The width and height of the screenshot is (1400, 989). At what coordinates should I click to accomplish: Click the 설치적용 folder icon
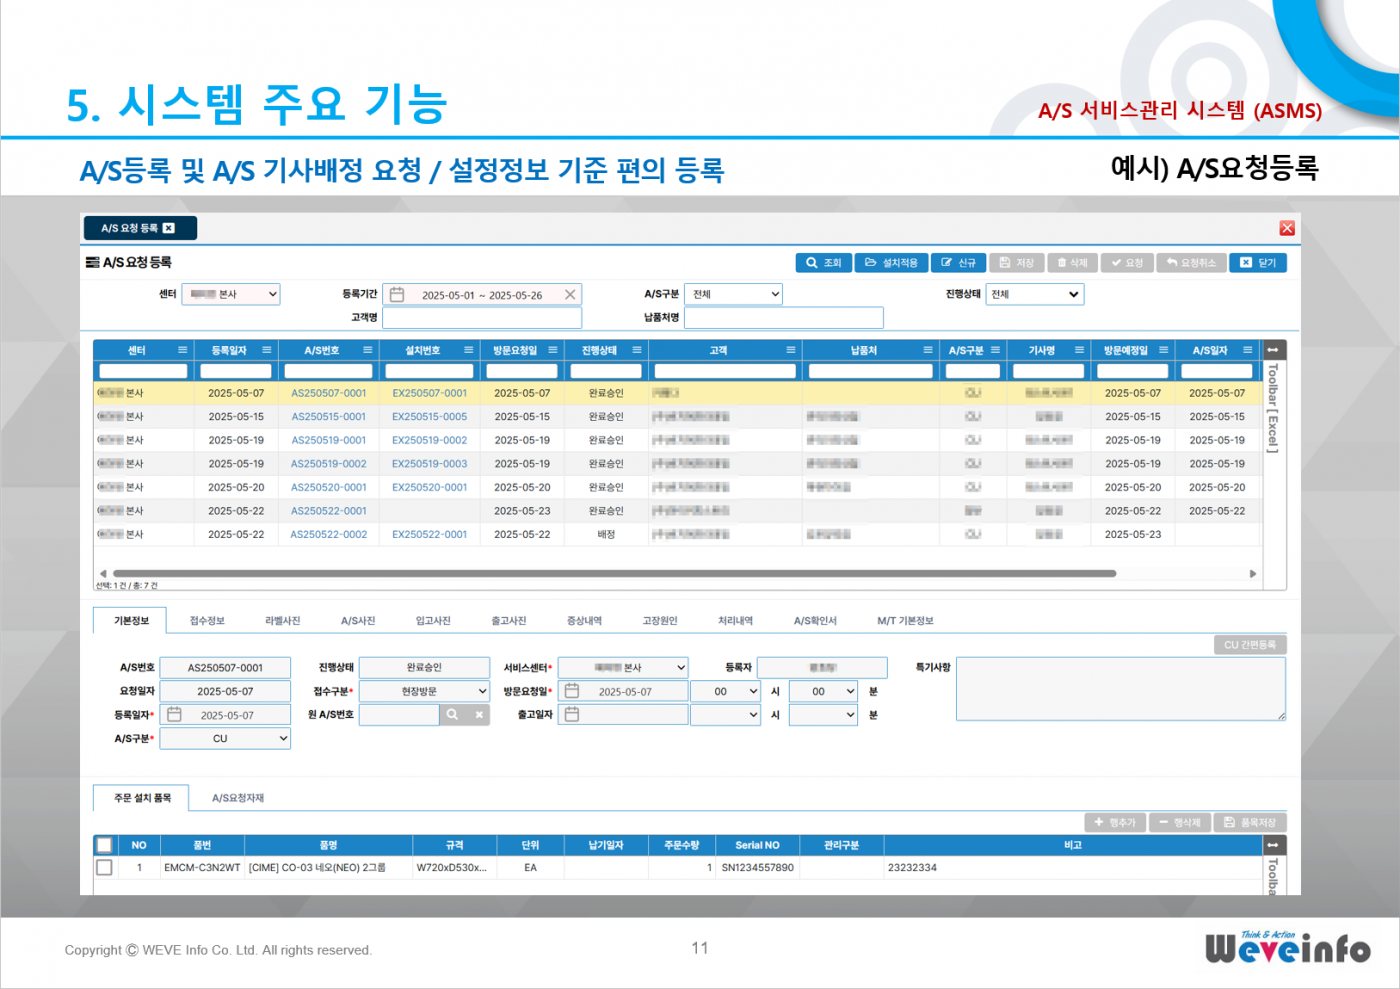(873, 262)
